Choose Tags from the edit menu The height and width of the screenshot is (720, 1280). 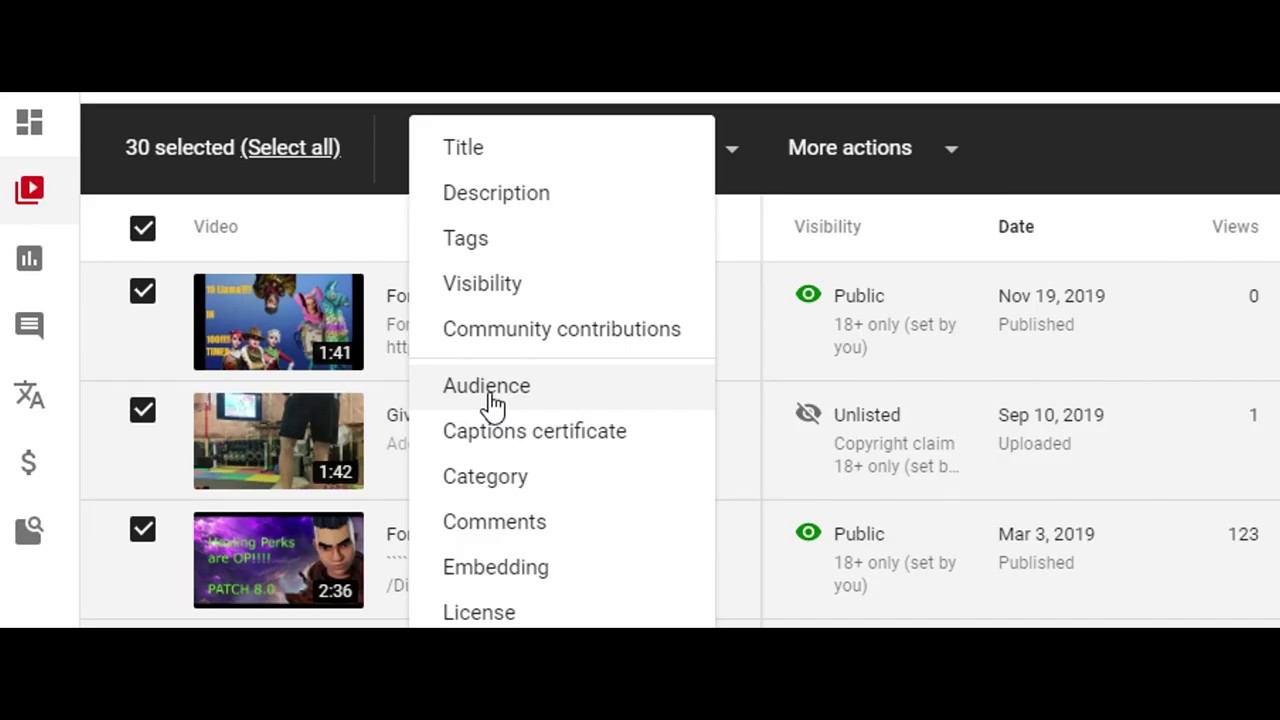coord(562,238)
